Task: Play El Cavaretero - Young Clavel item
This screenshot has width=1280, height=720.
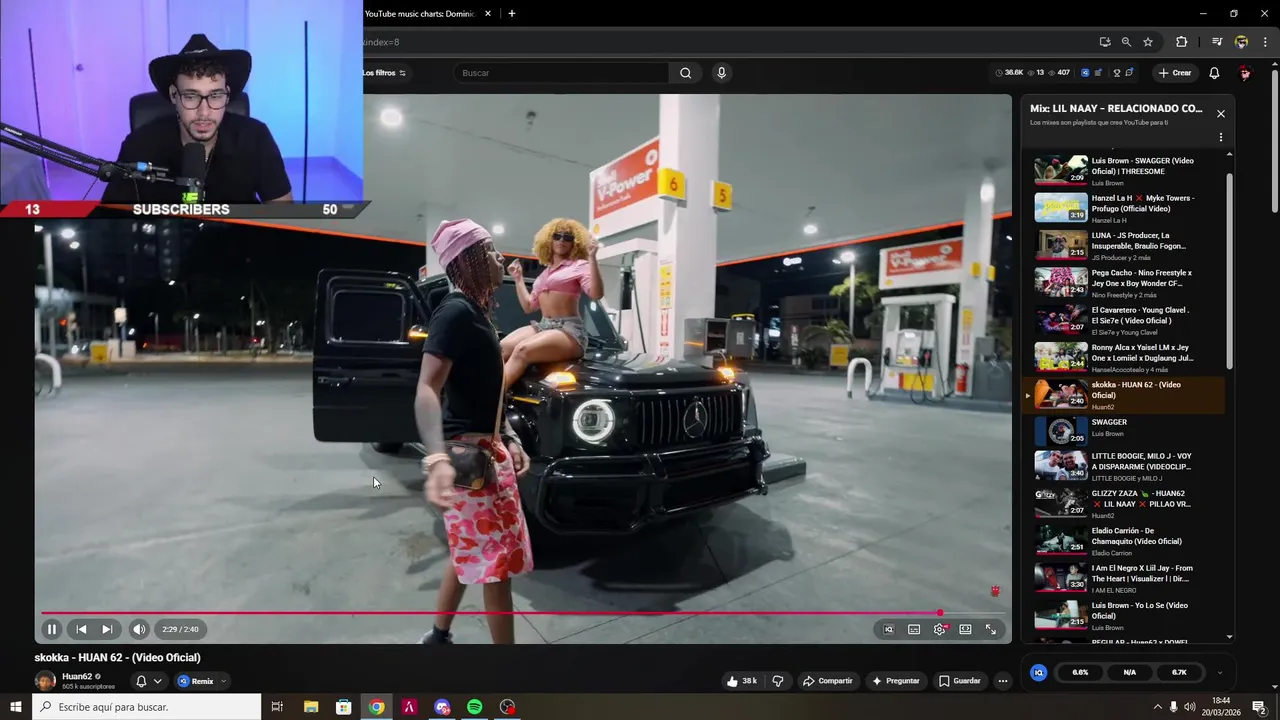Action: [x=1124, y=320]
